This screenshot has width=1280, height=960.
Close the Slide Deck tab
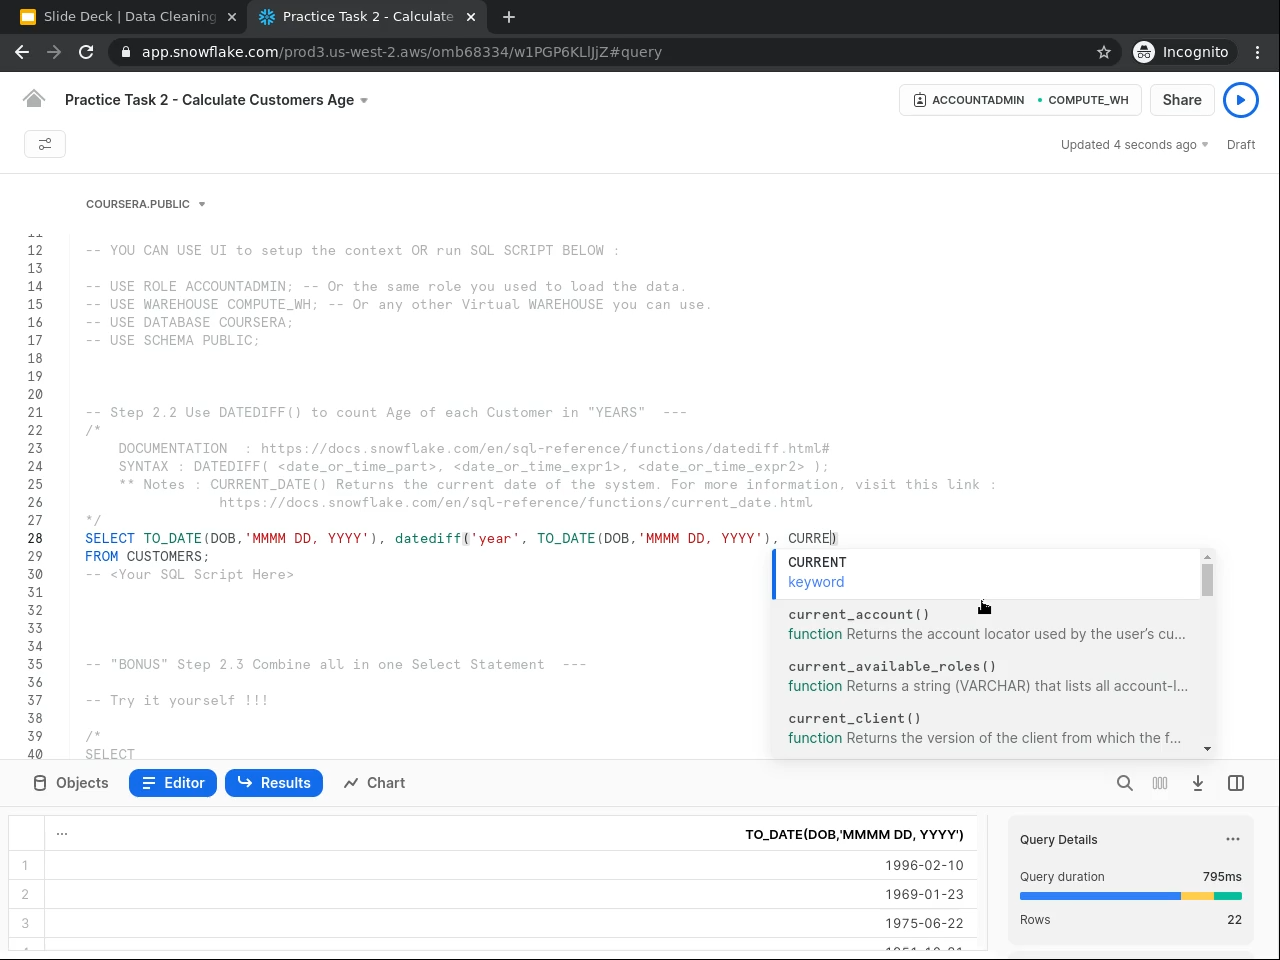(x=232, y=17)
